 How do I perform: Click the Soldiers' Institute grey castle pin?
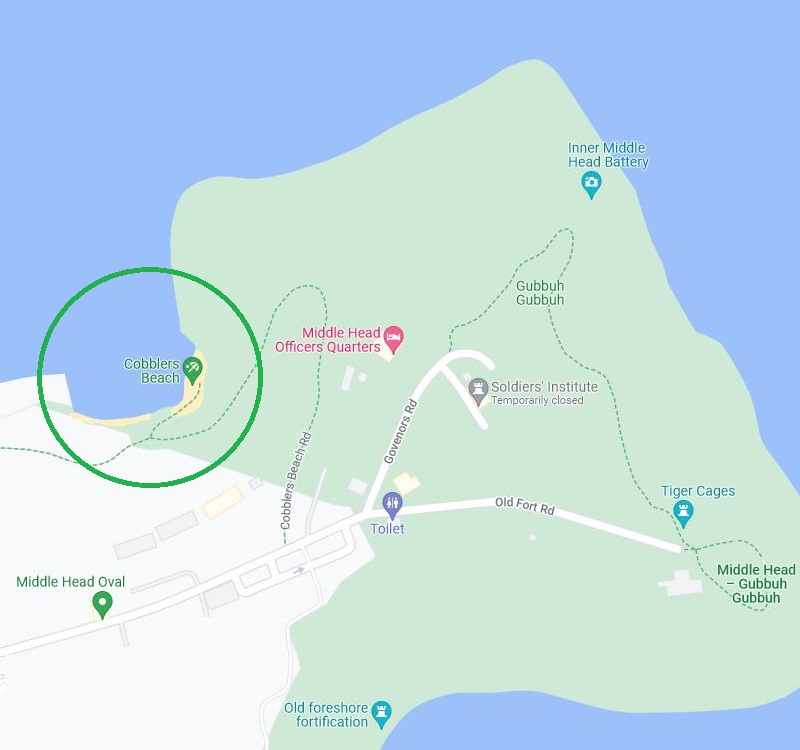478,391
